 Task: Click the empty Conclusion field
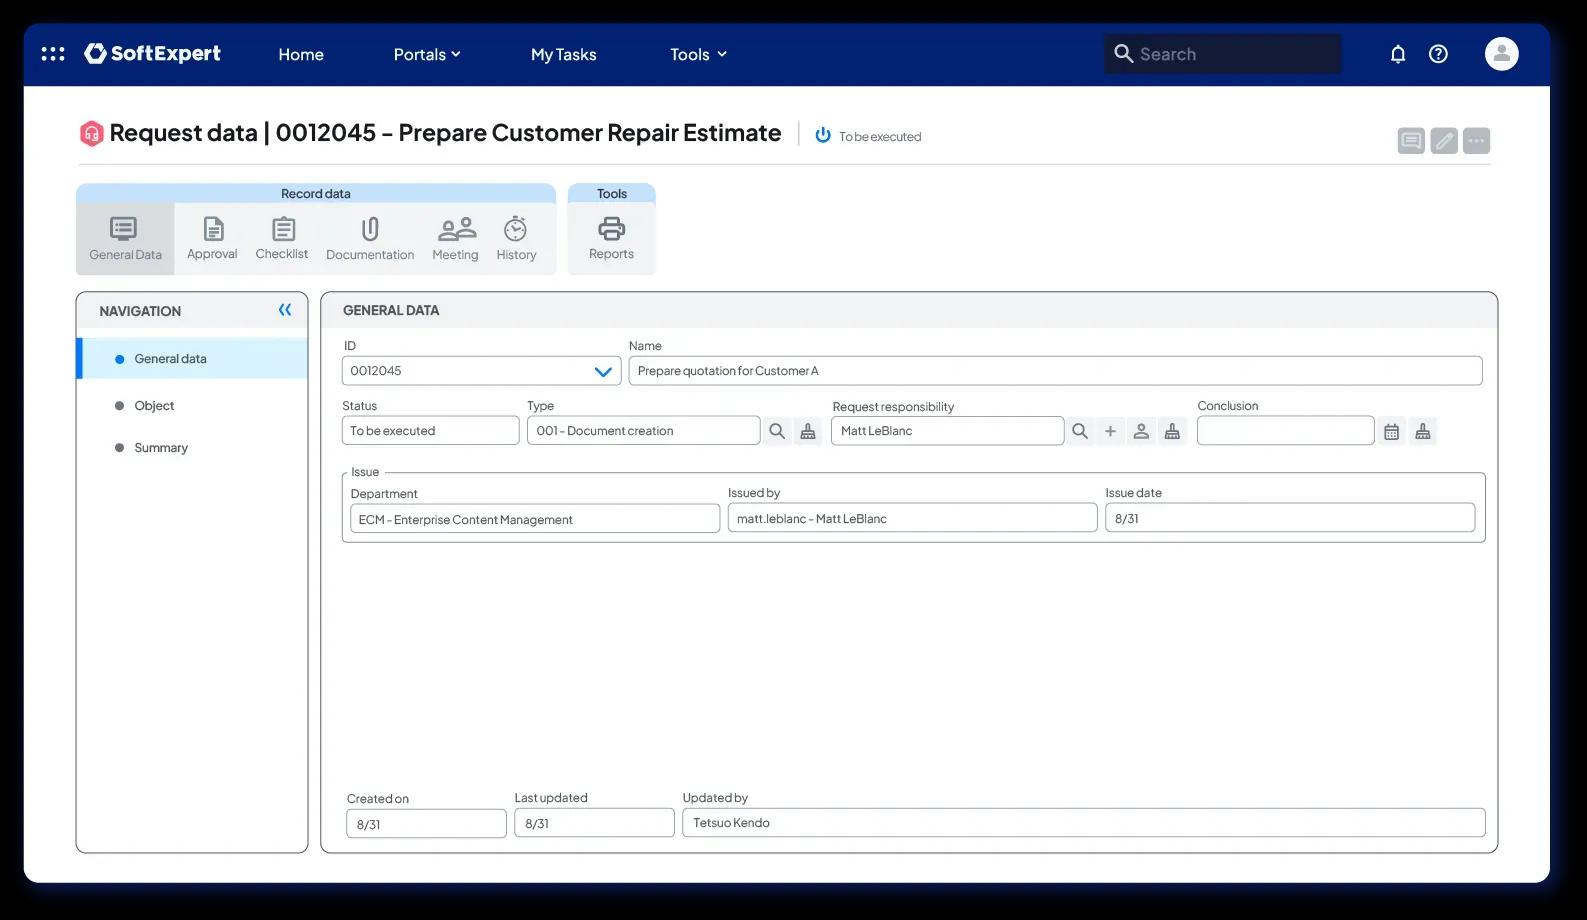(x=1285, y=430)
